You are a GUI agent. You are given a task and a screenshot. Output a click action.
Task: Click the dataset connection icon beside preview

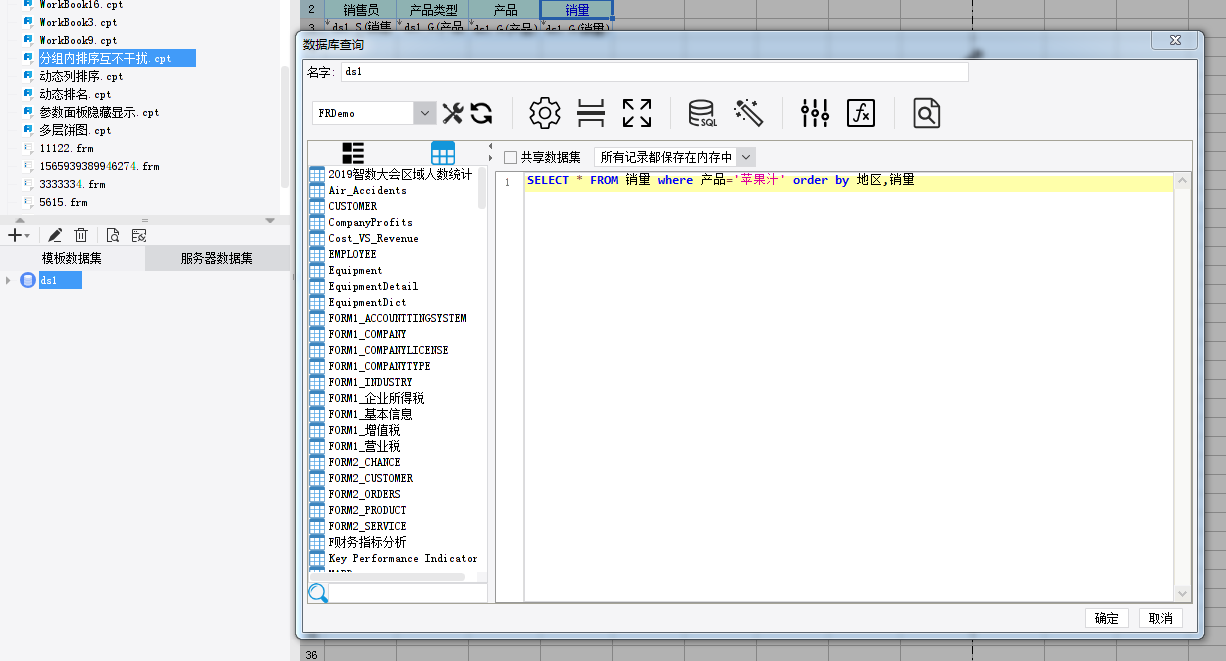coord(139,235)
